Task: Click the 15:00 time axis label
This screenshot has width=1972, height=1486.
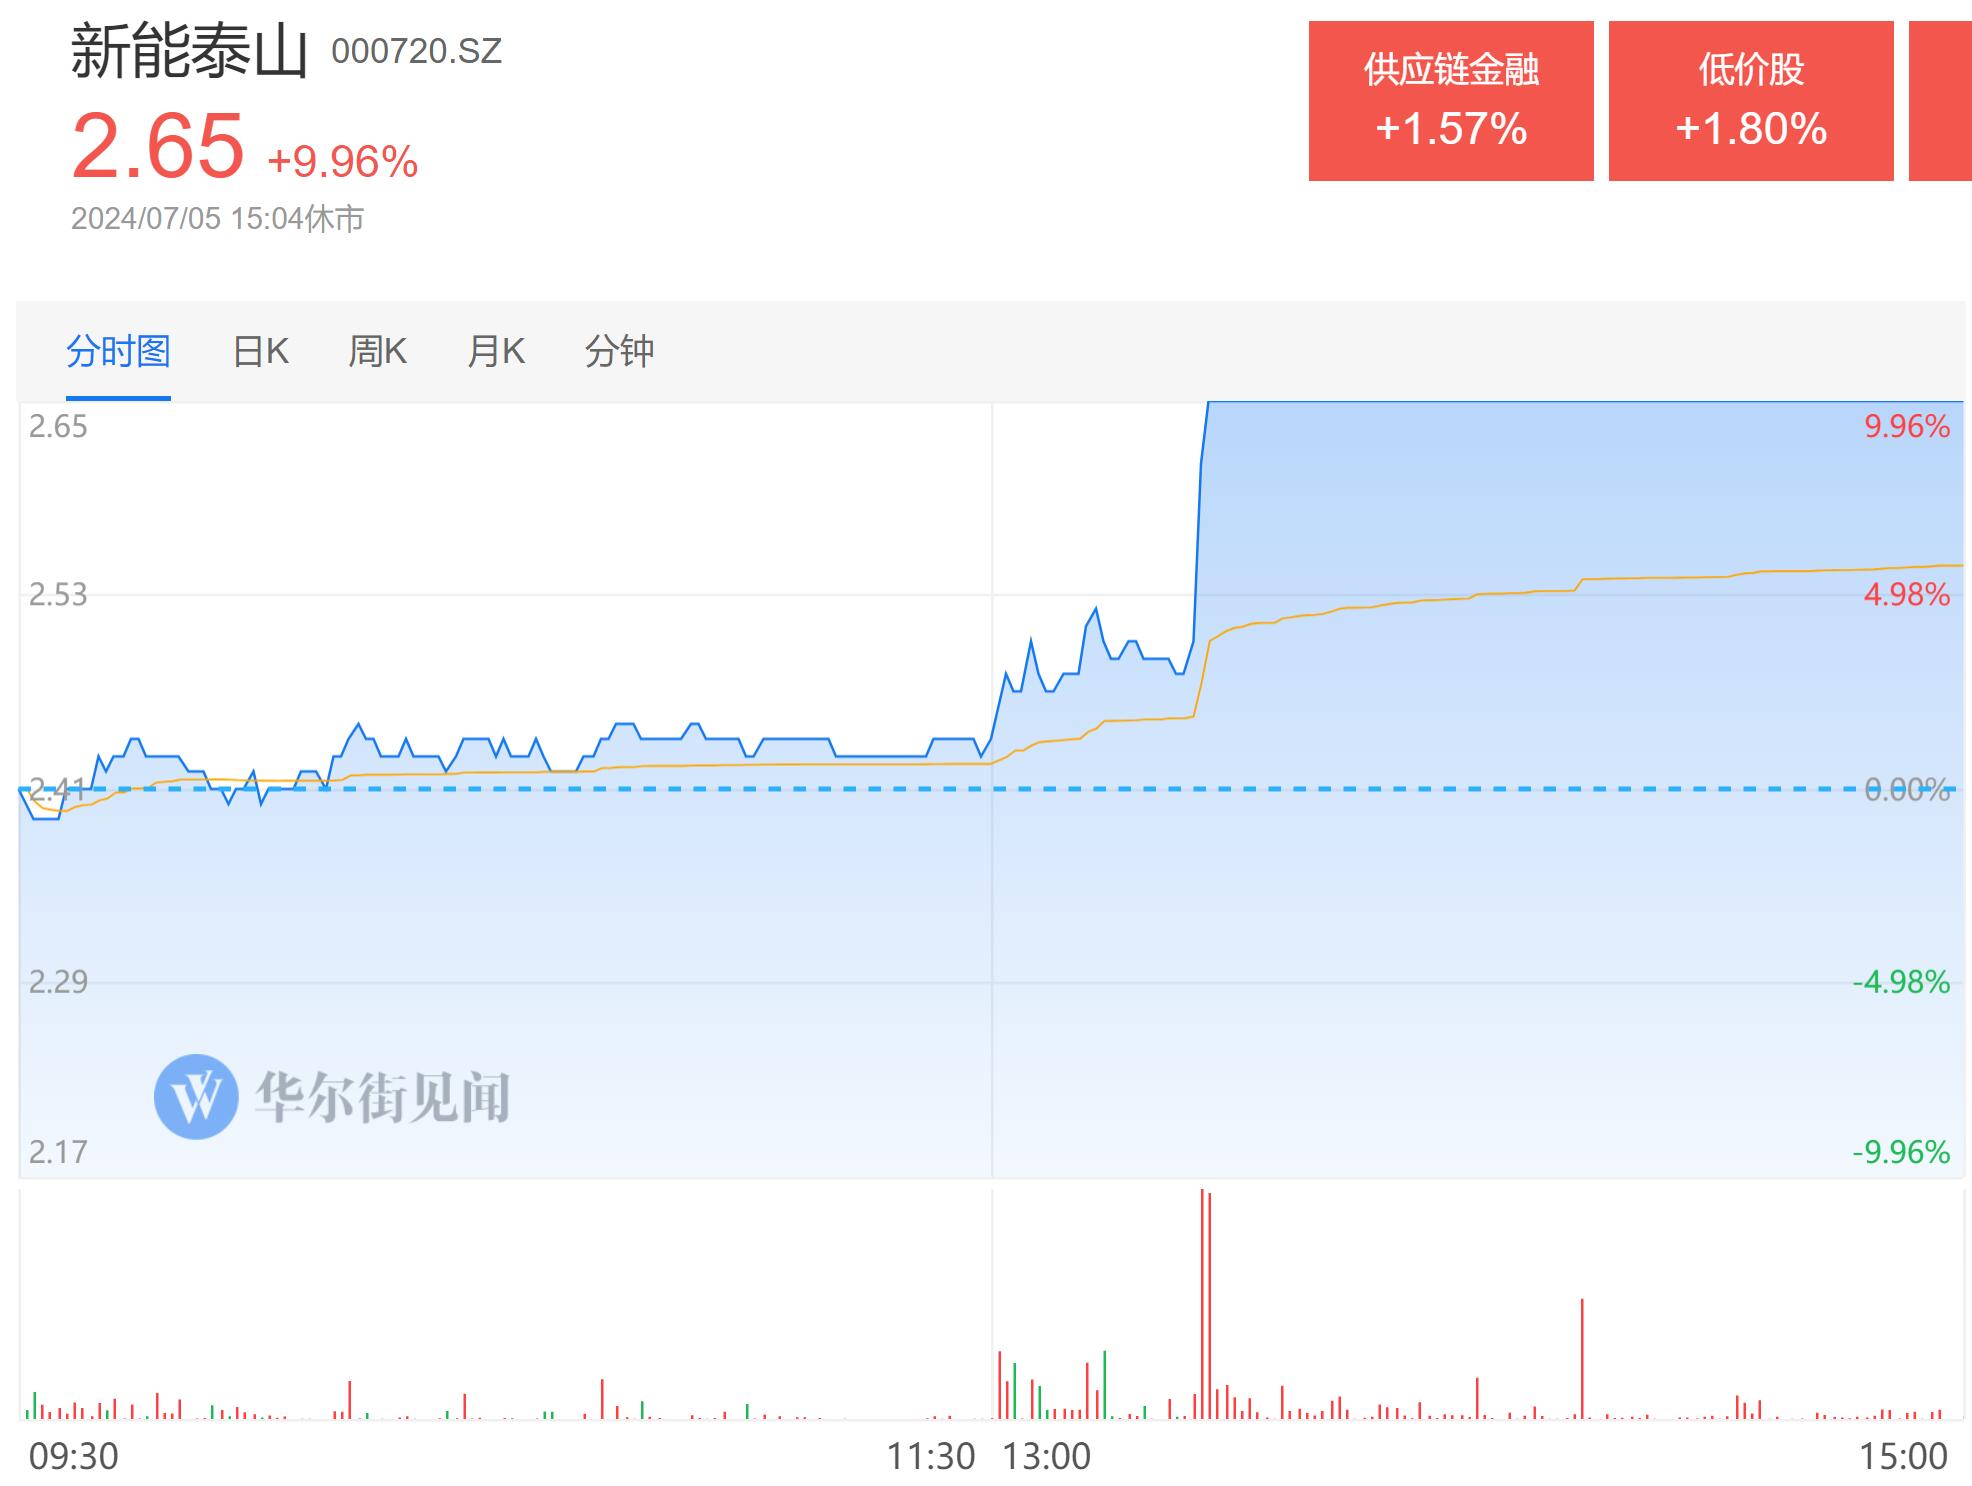Action: (1903, 1456)
